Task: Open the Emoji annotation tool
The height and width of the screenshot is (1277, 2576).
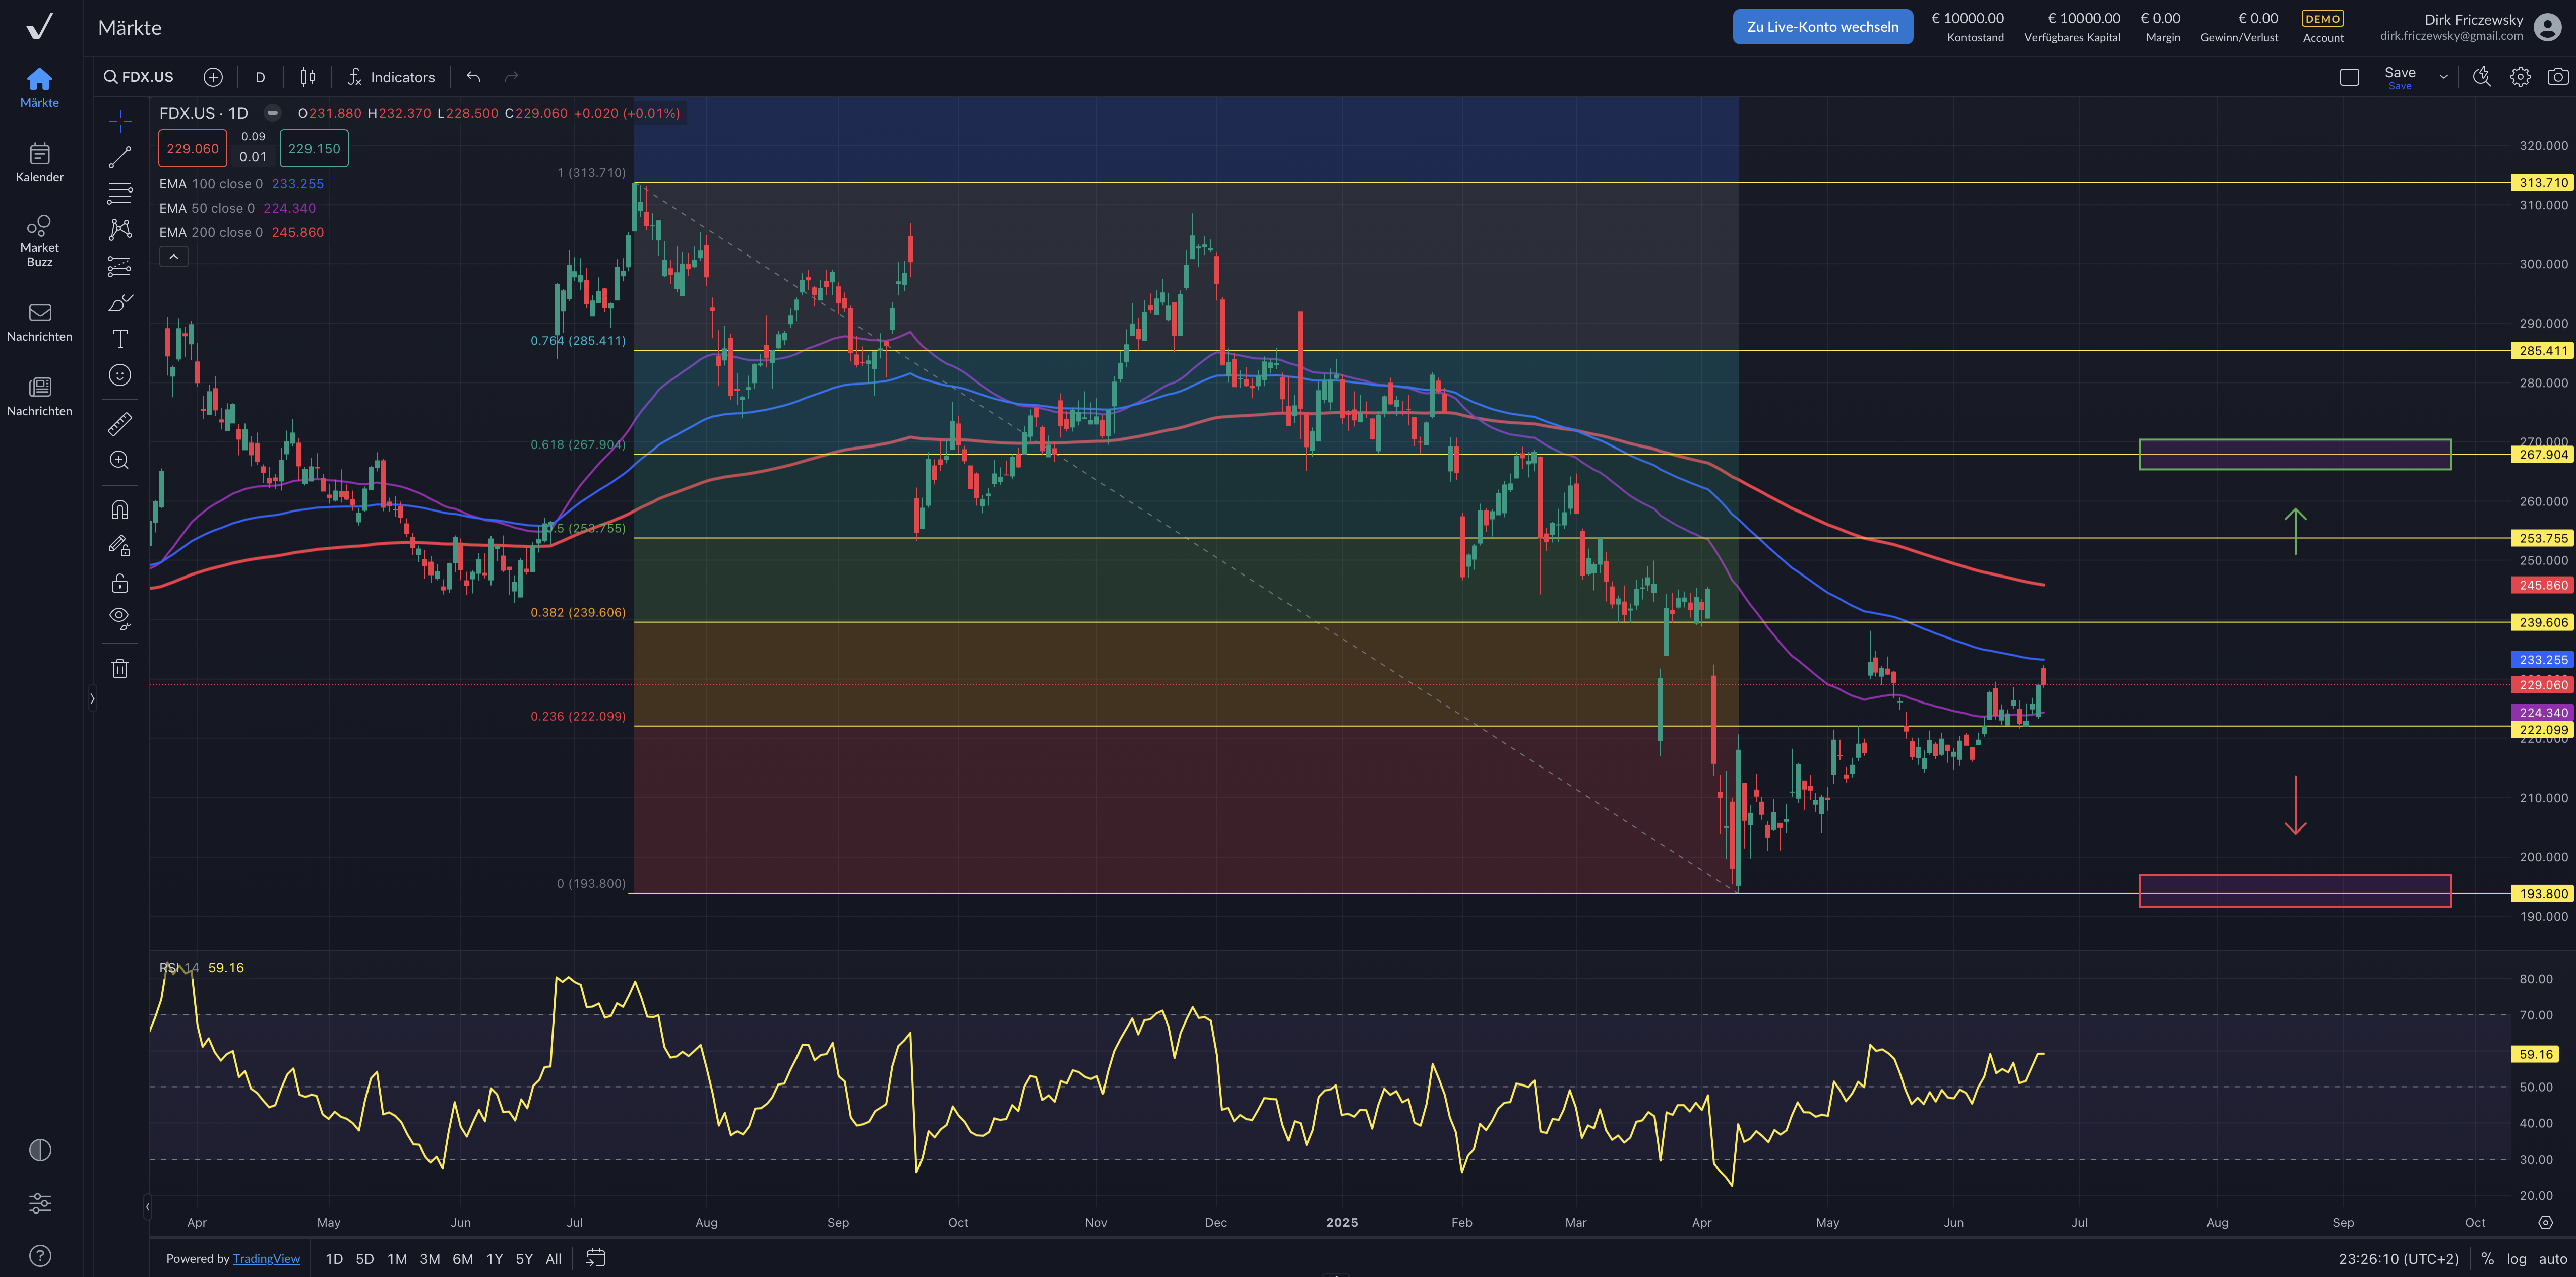Action: (x=119, y=375)
